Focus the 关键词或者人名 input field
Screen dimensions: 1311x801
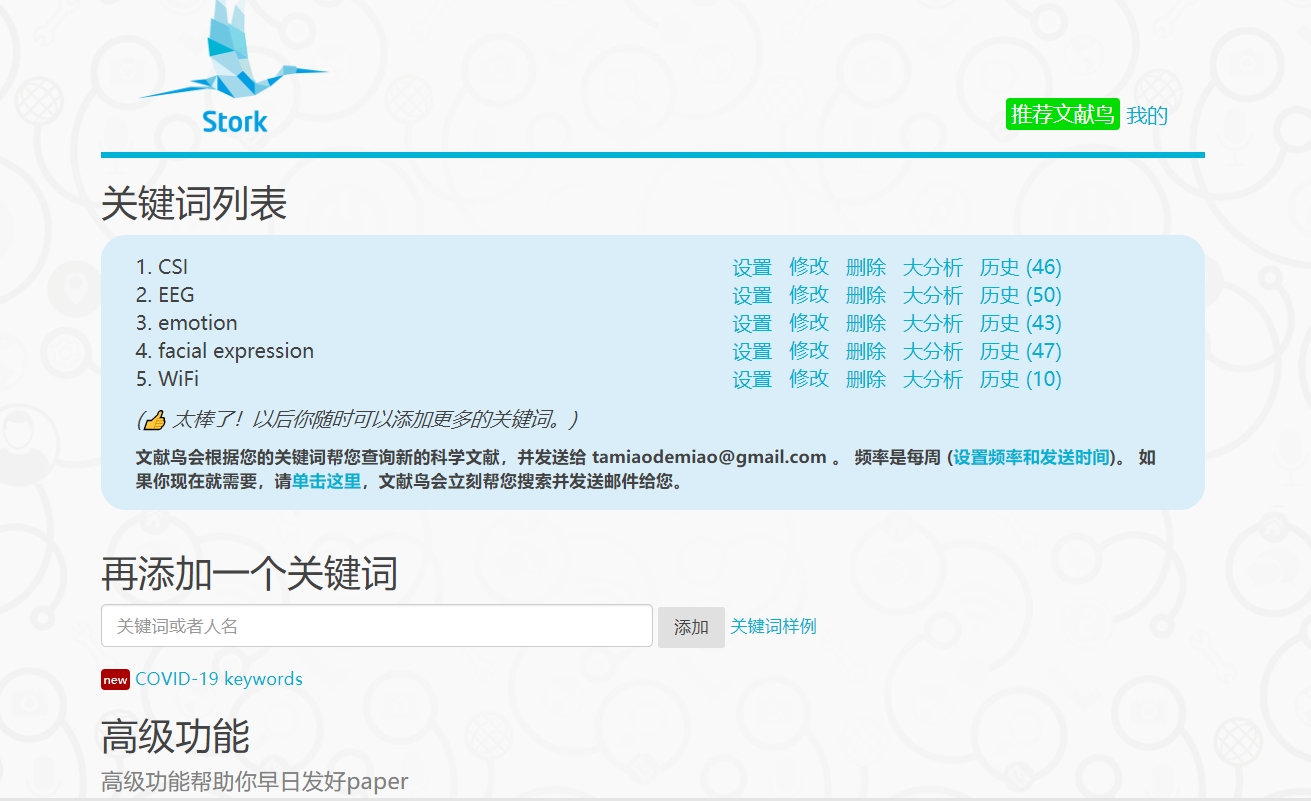pos(377,626)
